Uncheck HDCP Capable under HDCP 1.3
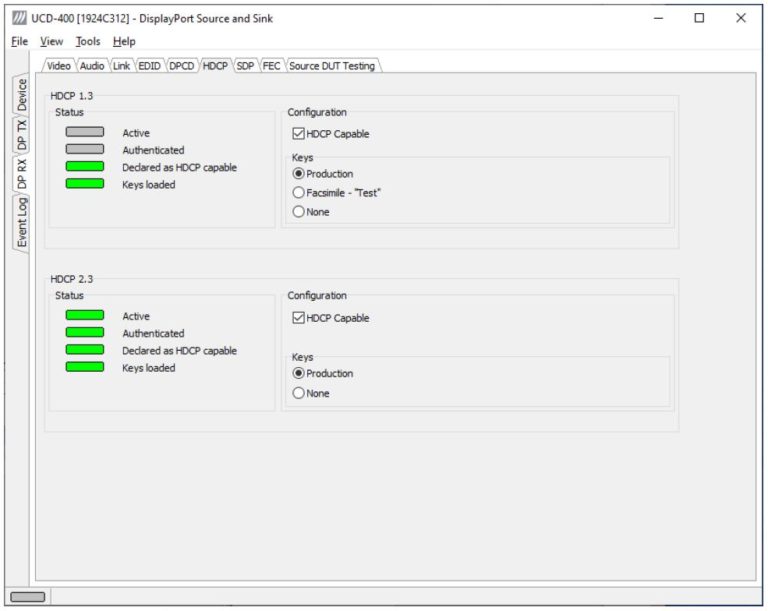 coord(299,134)
